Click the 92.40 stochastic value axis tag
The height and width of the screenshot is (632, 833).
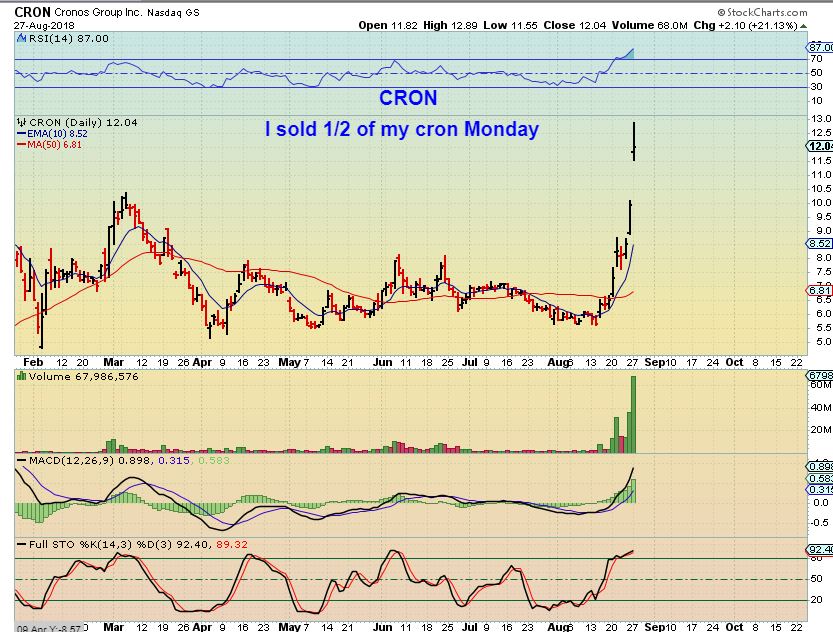pyautogui.click(x=819, y=549)
